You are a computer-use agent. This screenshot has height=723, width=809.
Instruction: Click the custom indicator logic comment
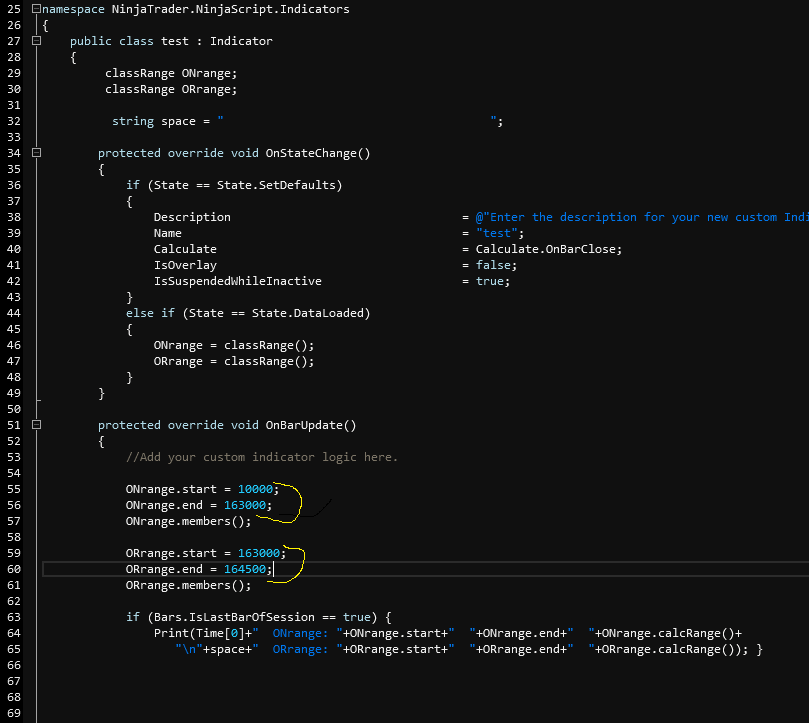click(x=262, y=457)
